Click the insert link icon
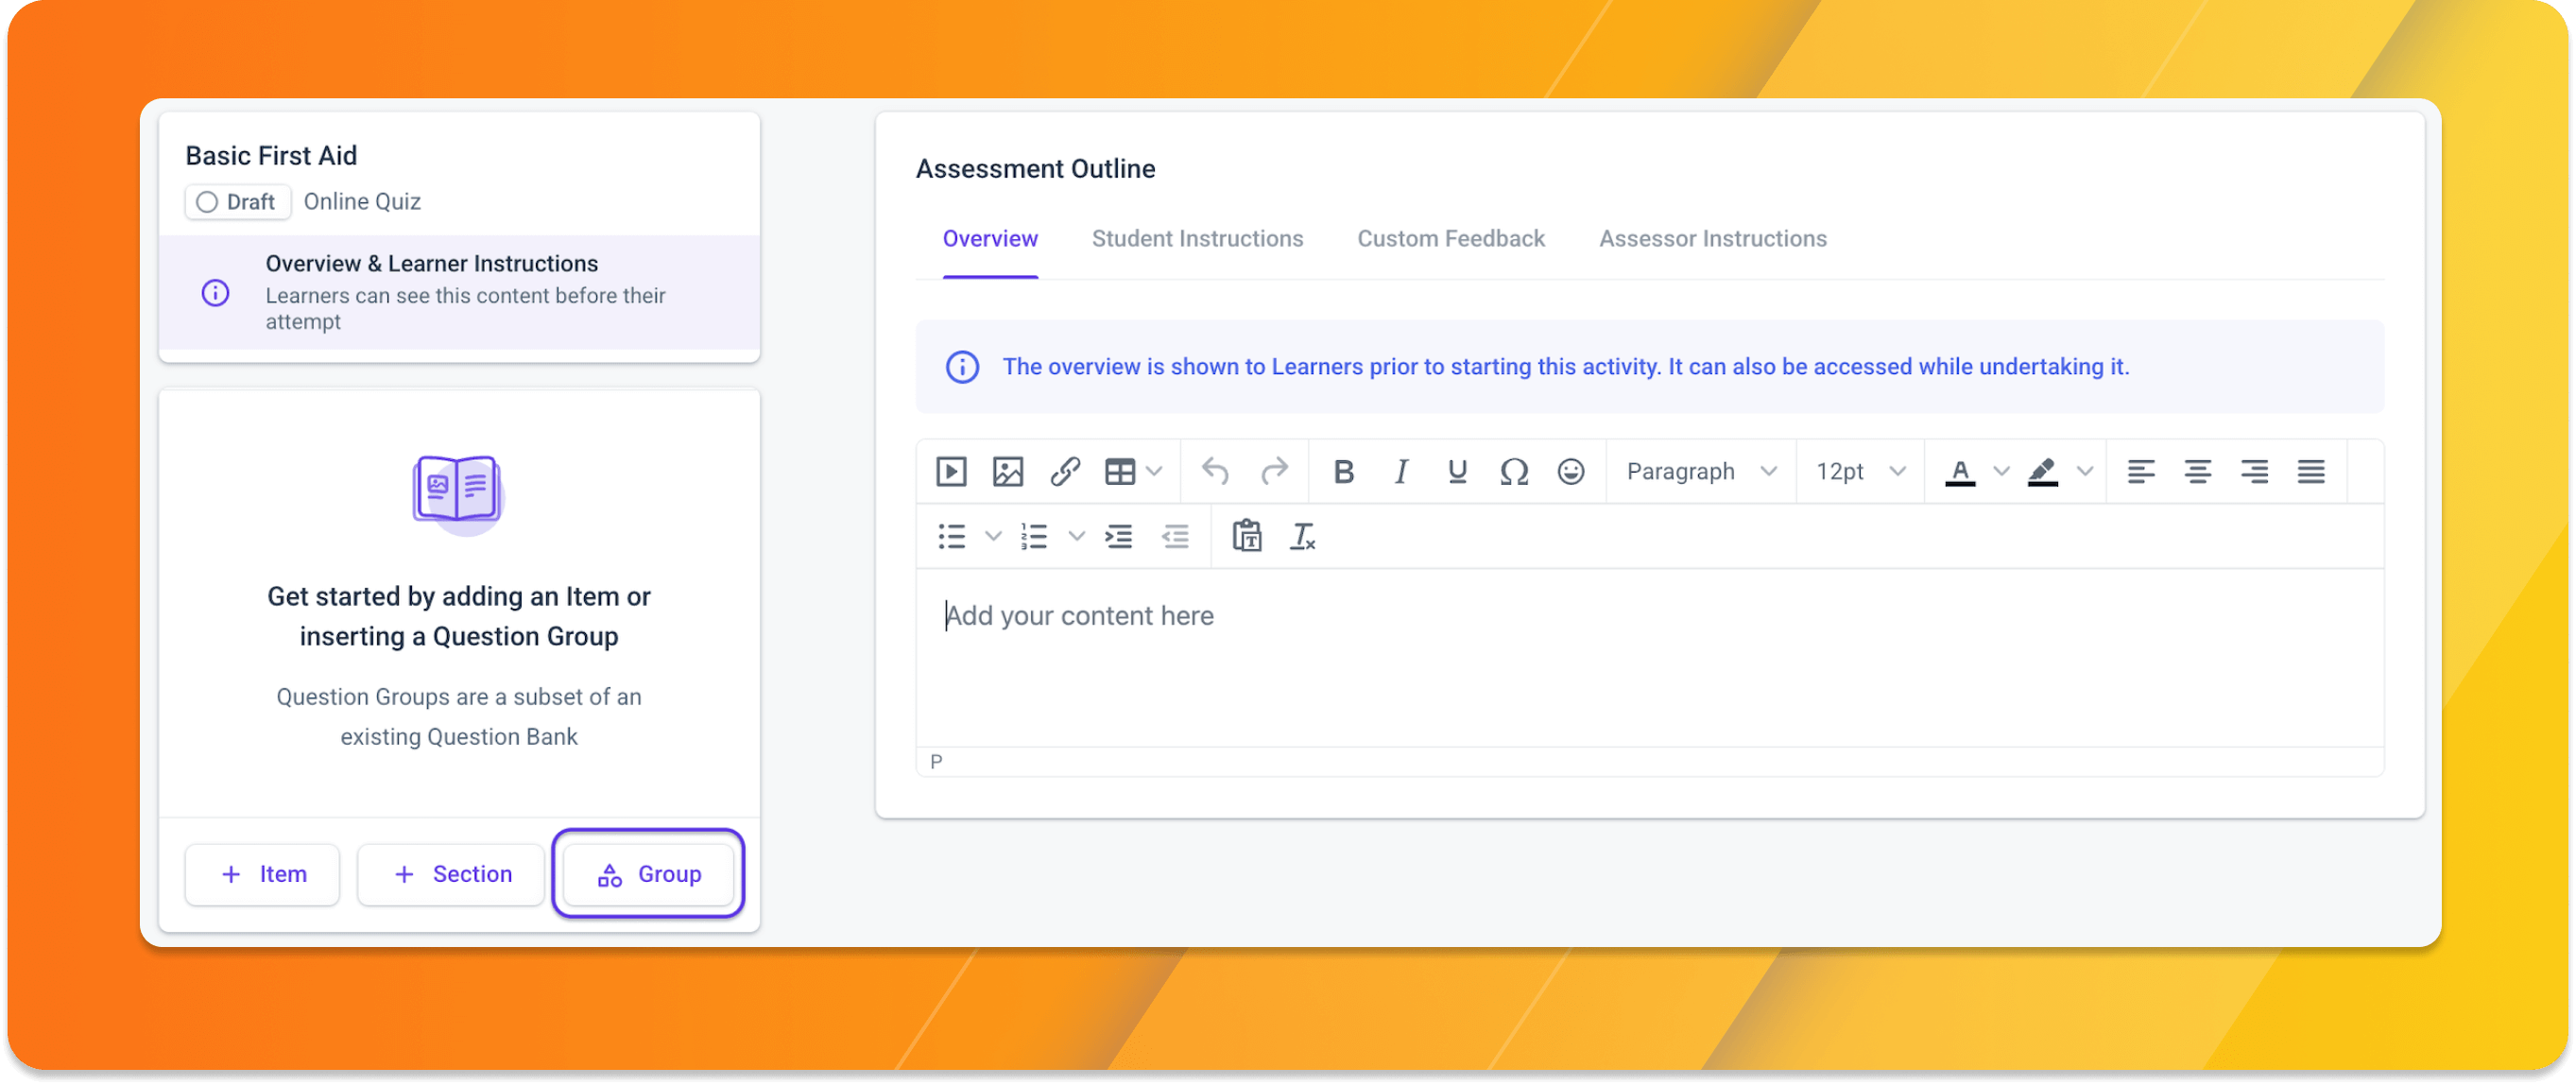This screenshot has width=2576, height=1085. click(x=1065, y=471)
